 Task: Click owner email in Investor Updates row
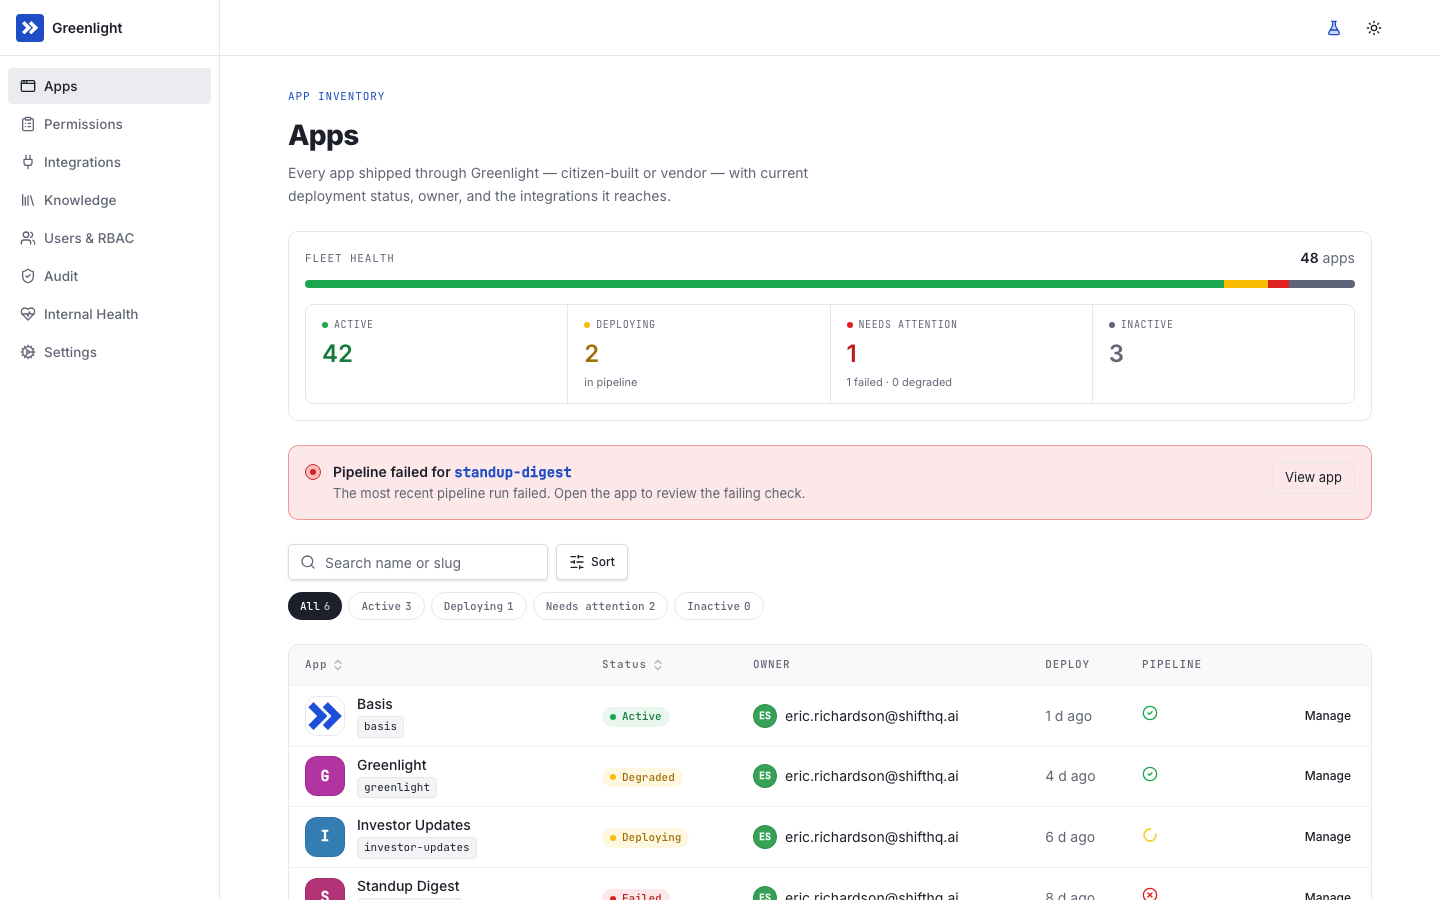click(871, 837)
